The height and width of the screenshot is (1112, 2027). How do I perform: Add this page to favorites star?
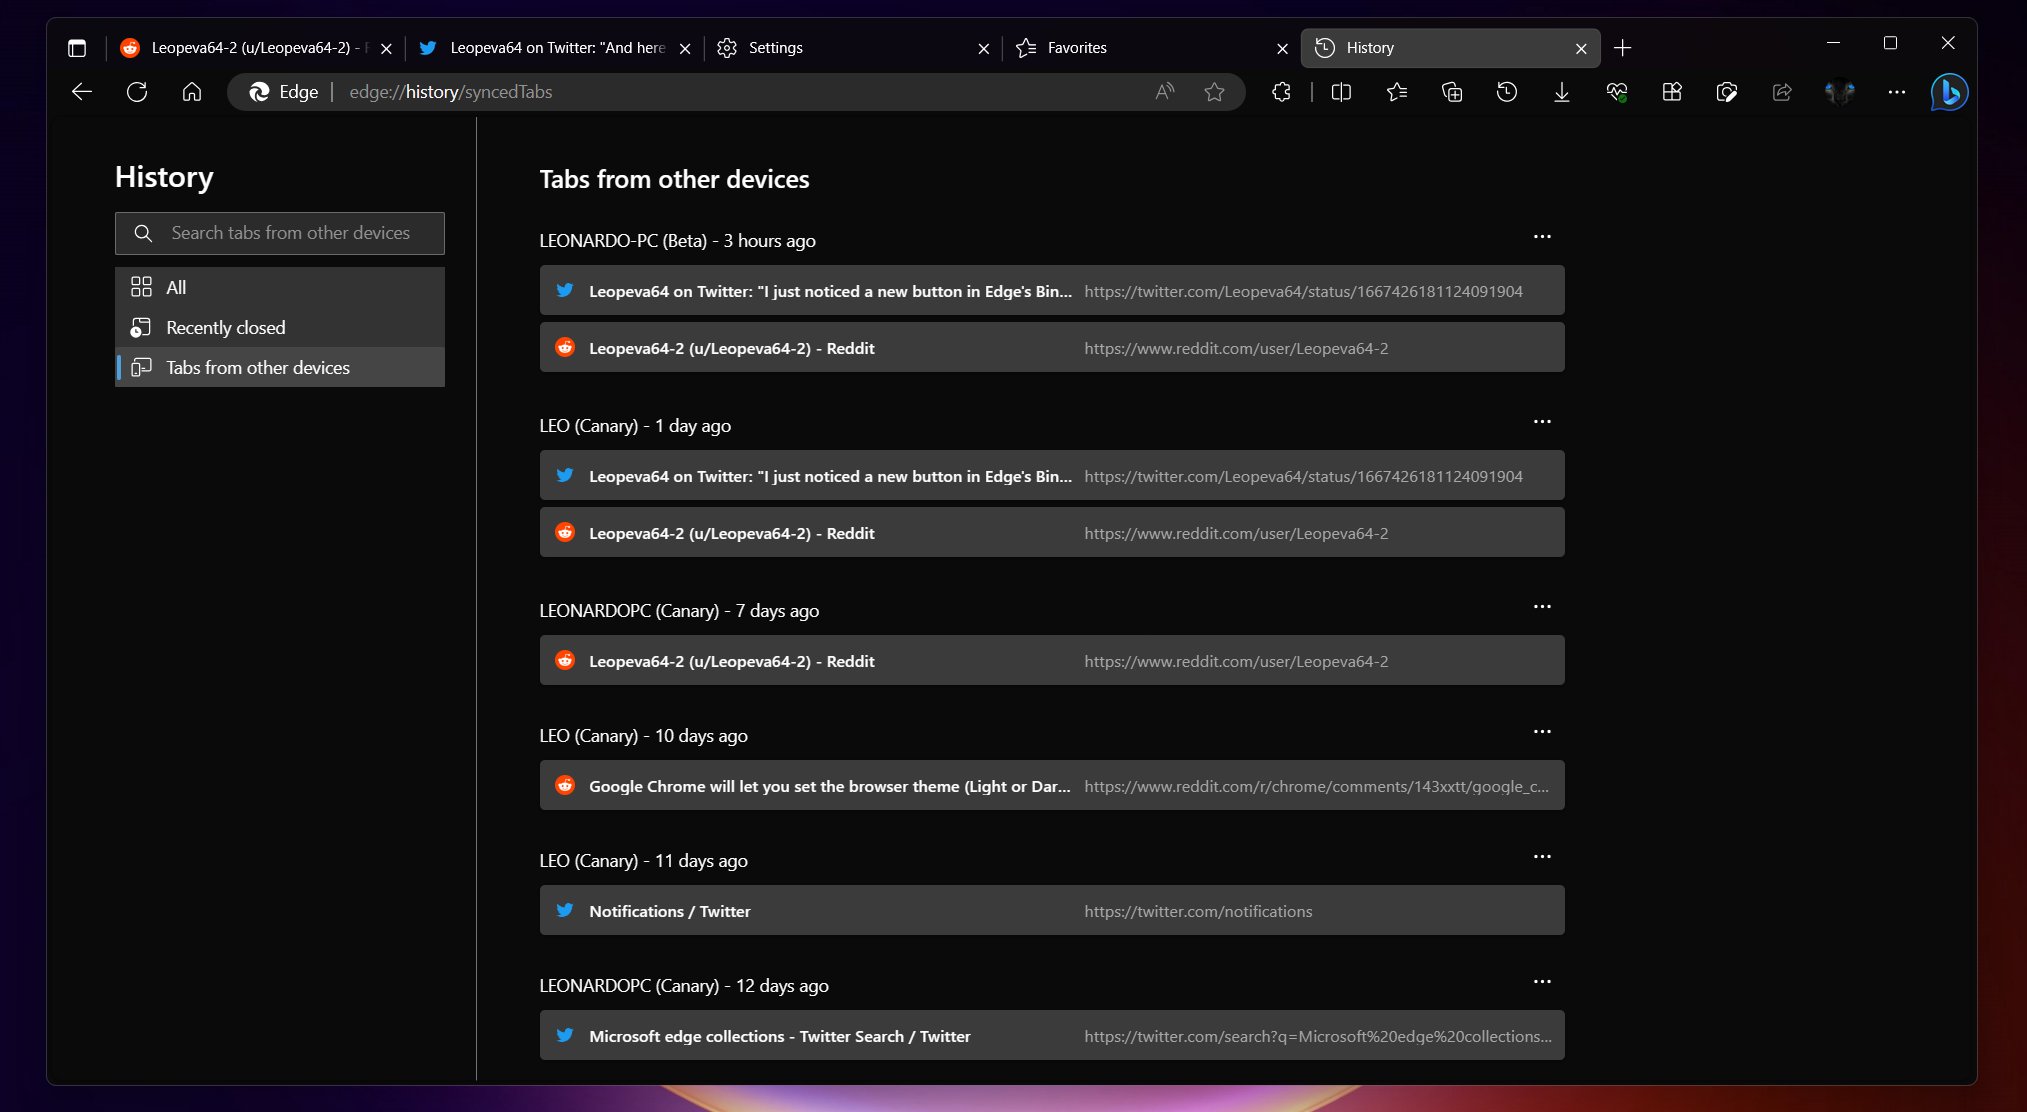(1214, 92)
